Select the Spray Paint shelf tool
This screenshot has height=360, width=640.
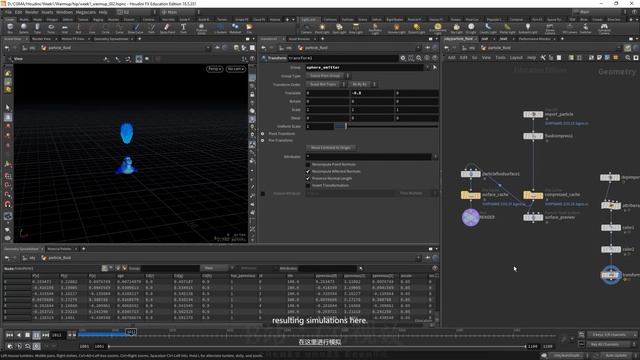click(167, 29)
